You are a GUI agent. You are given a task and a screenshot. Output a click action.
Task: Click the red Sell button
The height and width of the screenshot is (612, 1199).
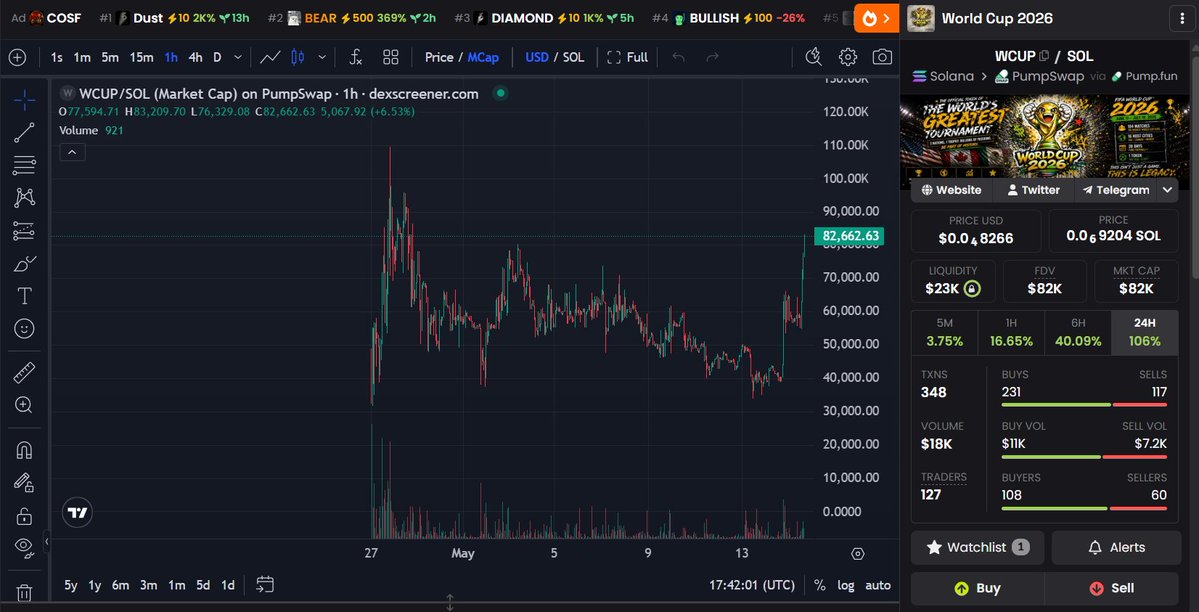[x=1112, y=588]
